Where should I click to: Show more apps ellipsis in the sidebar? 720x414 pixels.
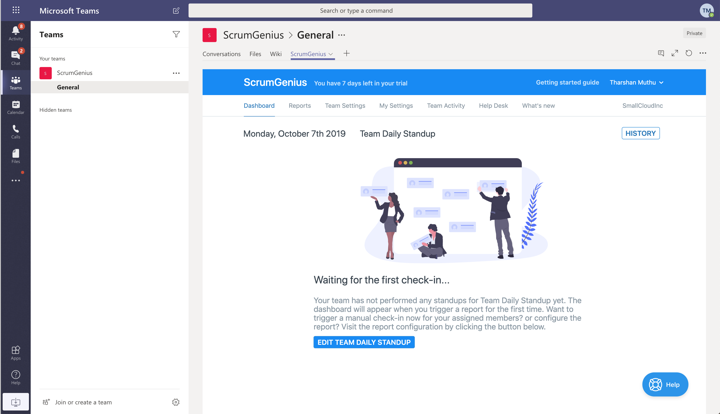coord(16,180)
